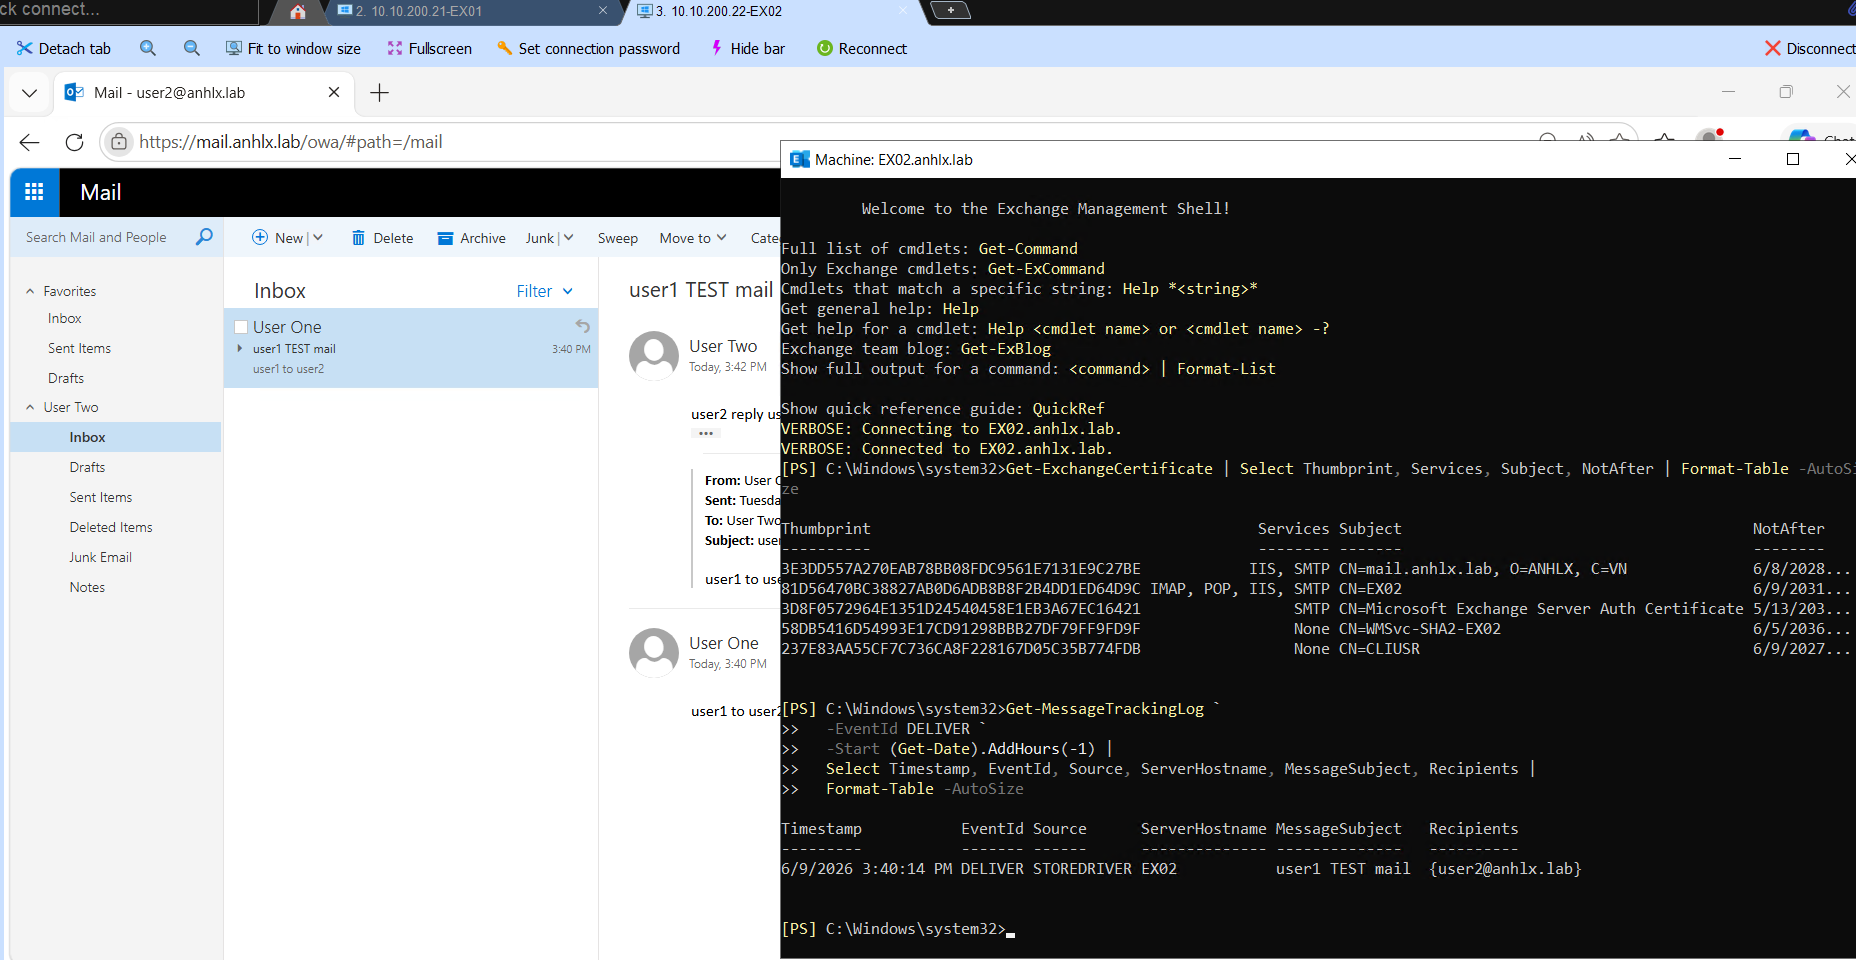Delete the selected message

tap(382, 238)
